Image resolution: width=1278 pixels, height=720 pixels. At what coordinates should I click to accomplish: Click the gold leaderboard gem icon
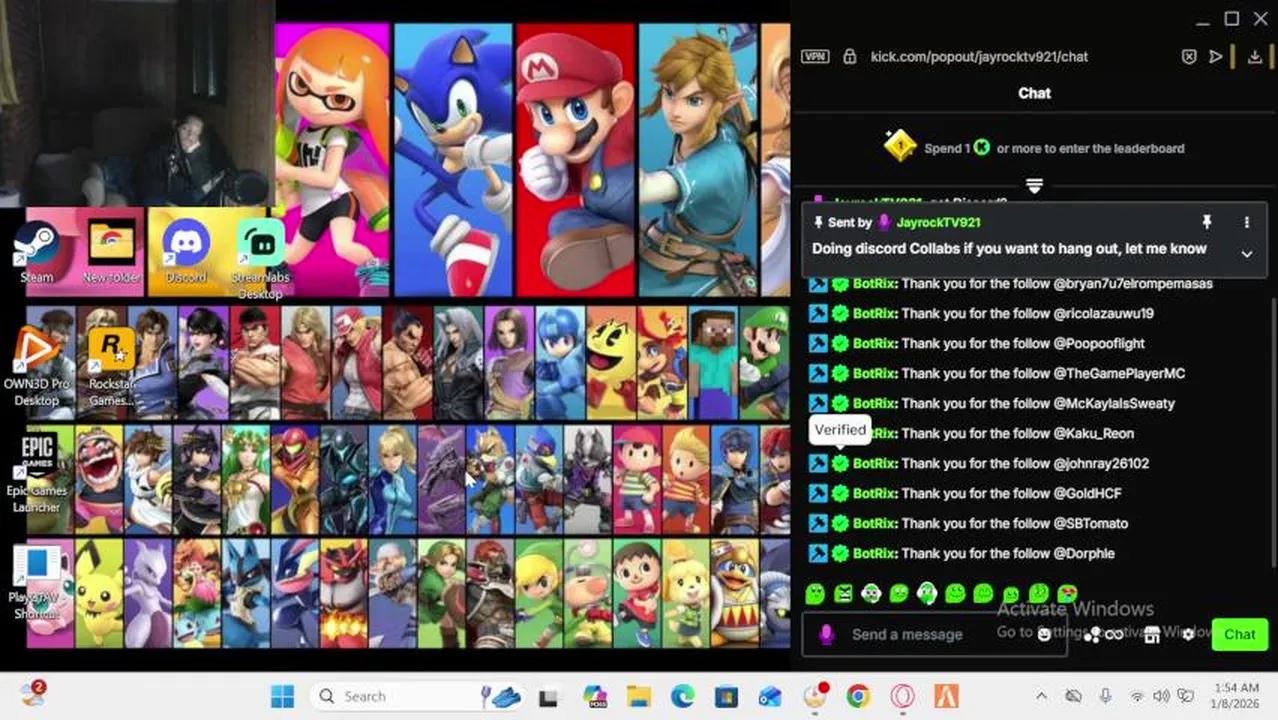coord(900,146)
